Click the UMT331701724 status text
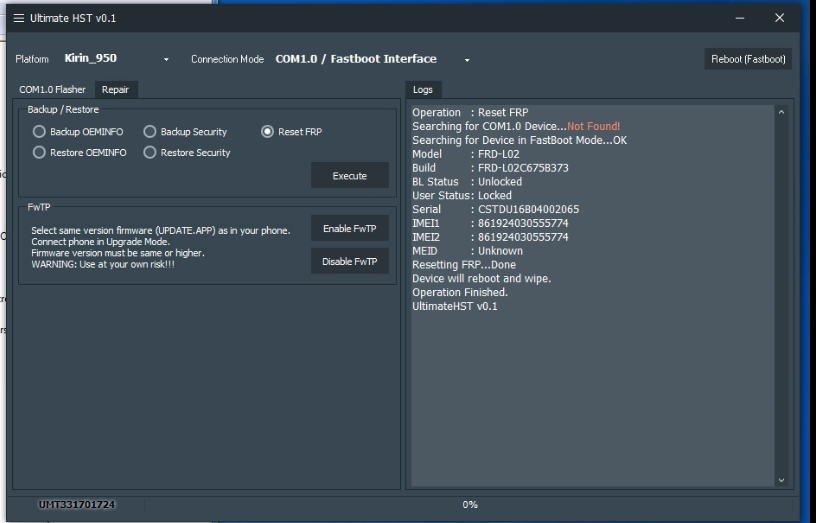 pyautogui.click(x=77, y=504)
